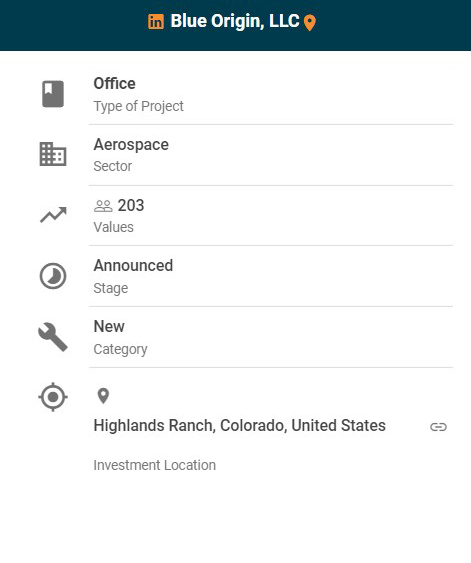Click the orange map pin in header
The image size is (471, 563).
[x=310, y=23]
